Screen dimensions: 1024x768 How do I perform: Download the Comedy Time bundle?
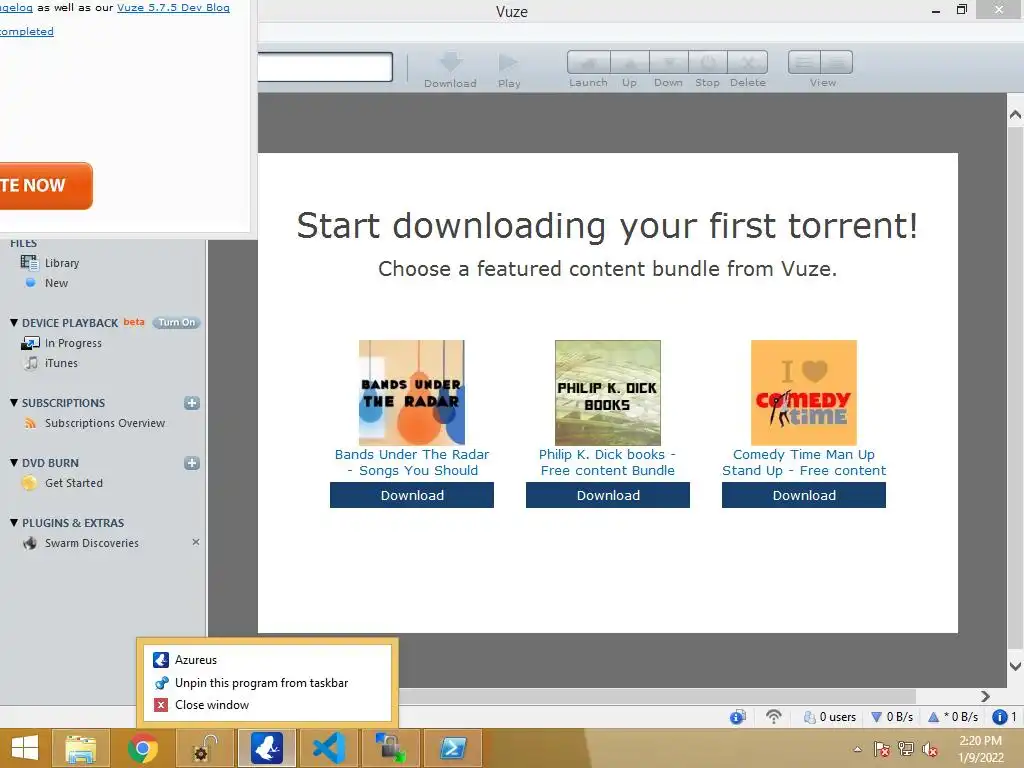[x=803, y=495]
